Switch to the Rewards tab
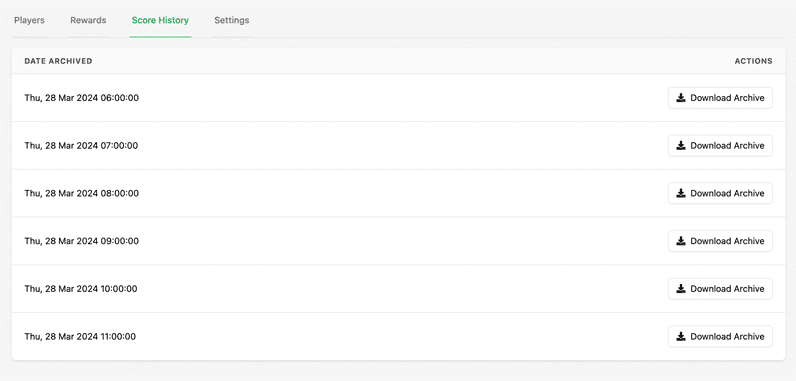796x381 pixels. click(x=88, y=21)
